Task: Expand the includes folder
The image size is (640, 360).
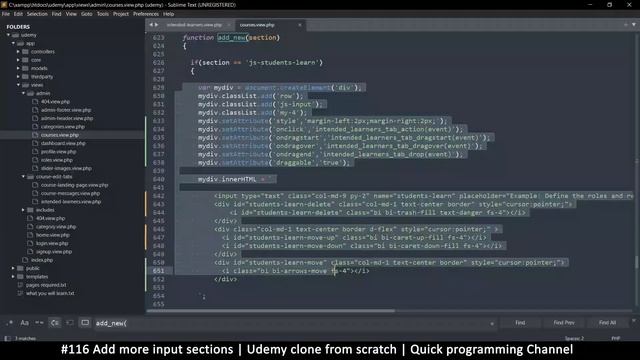Action: [23, 210]
